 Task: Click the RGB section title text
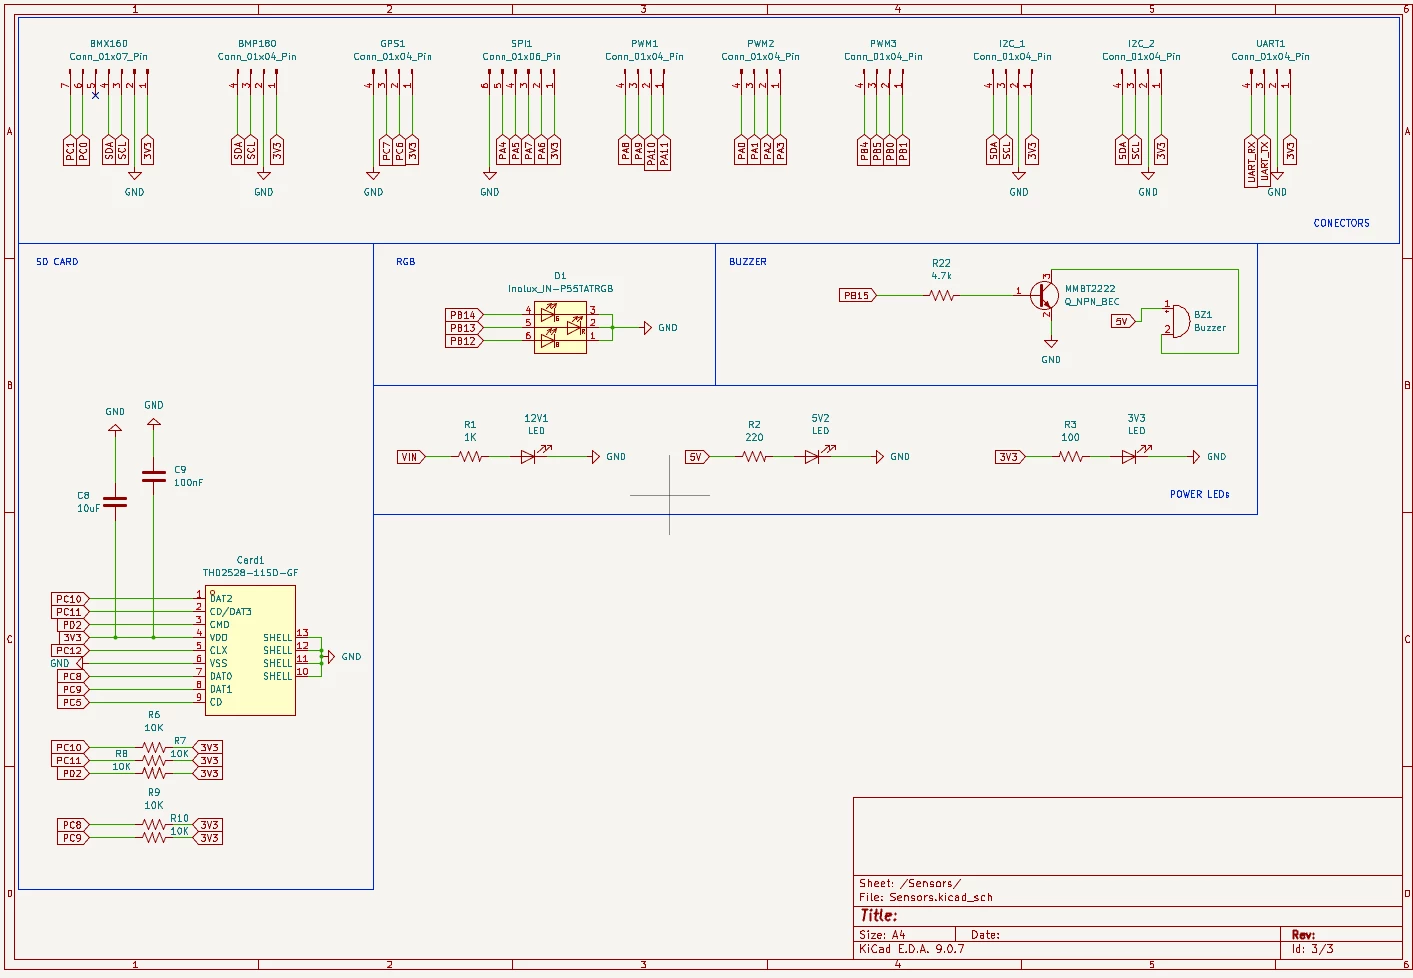pyautogui.click(x=406, y=262)
